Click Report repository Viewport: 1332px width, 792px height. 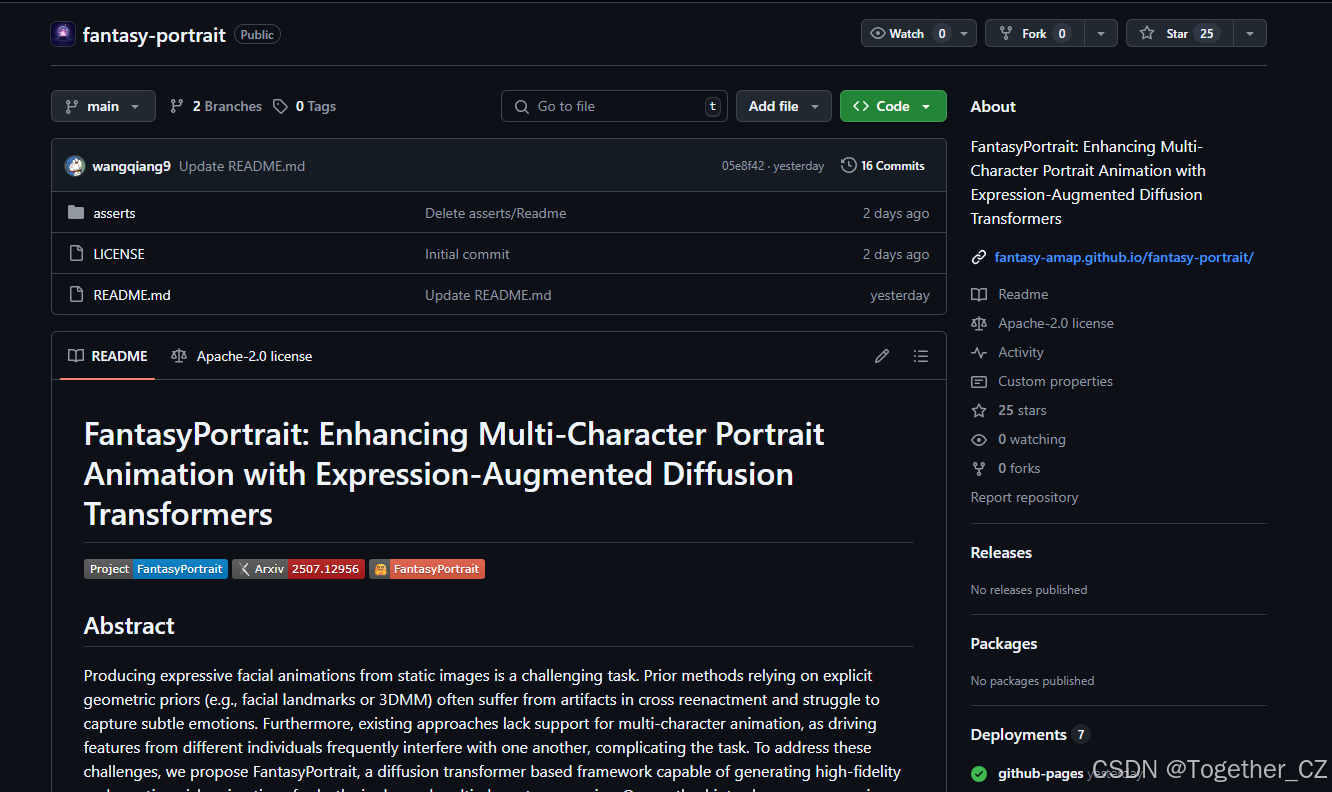click(x=1024, y=497)
